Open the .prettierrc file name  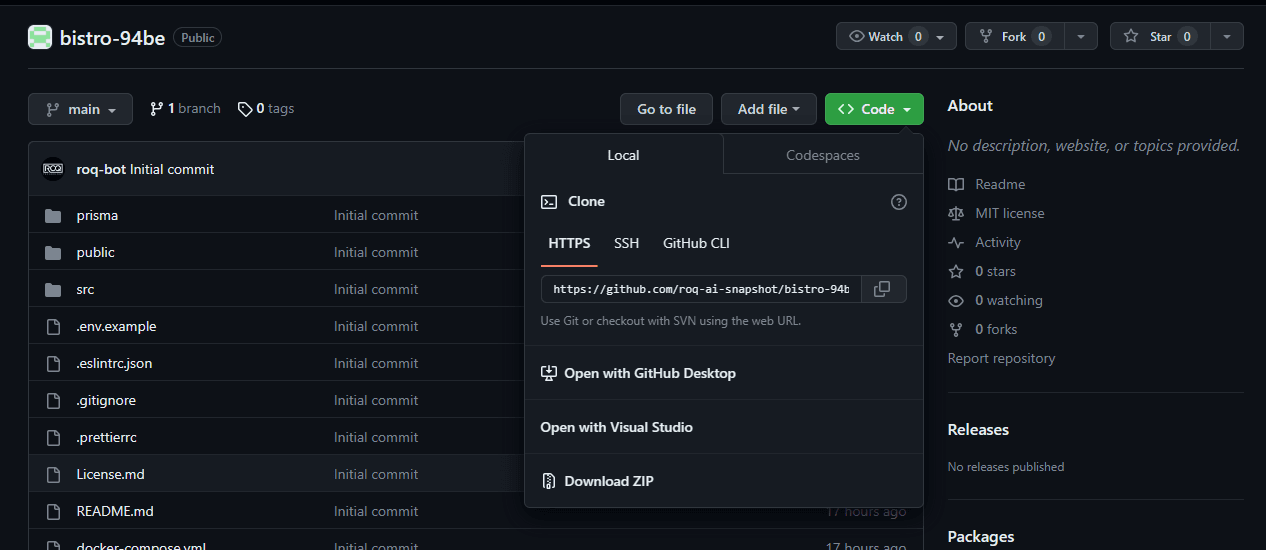(106, 437)
